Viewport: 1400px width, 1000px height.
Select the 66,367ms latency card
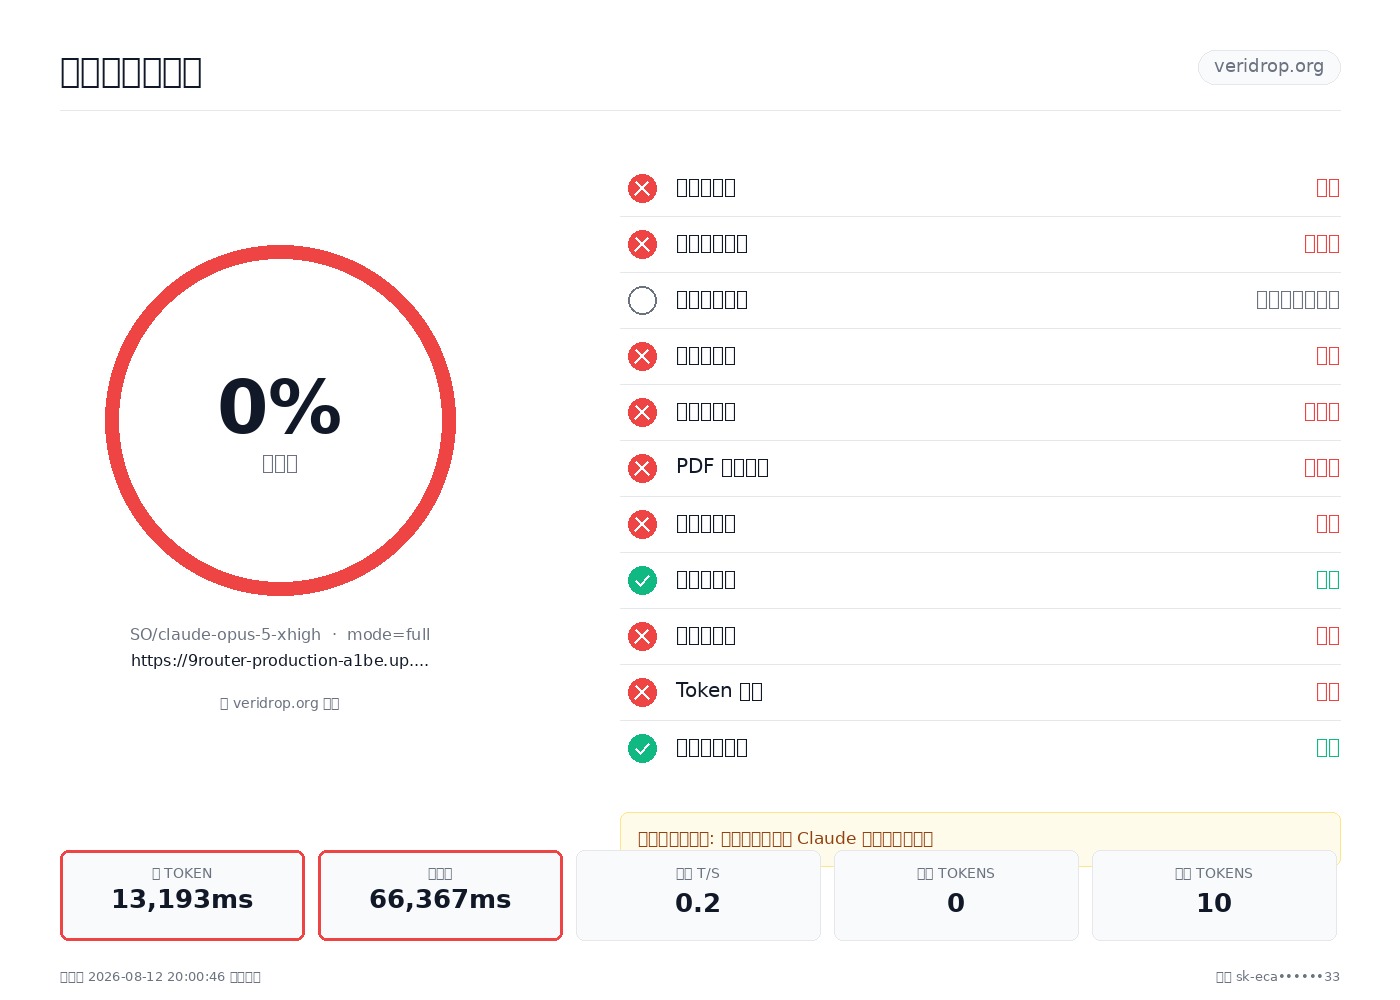[440, 895]
